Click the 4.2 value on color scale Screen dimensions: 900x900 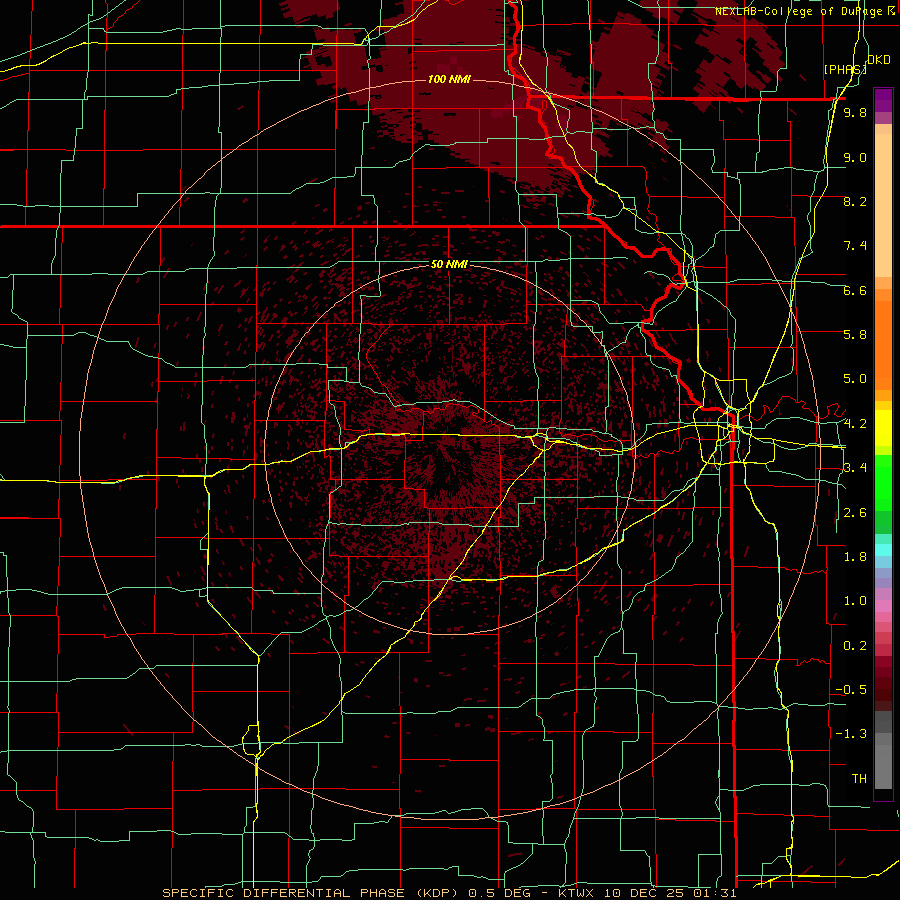(855, 424)
